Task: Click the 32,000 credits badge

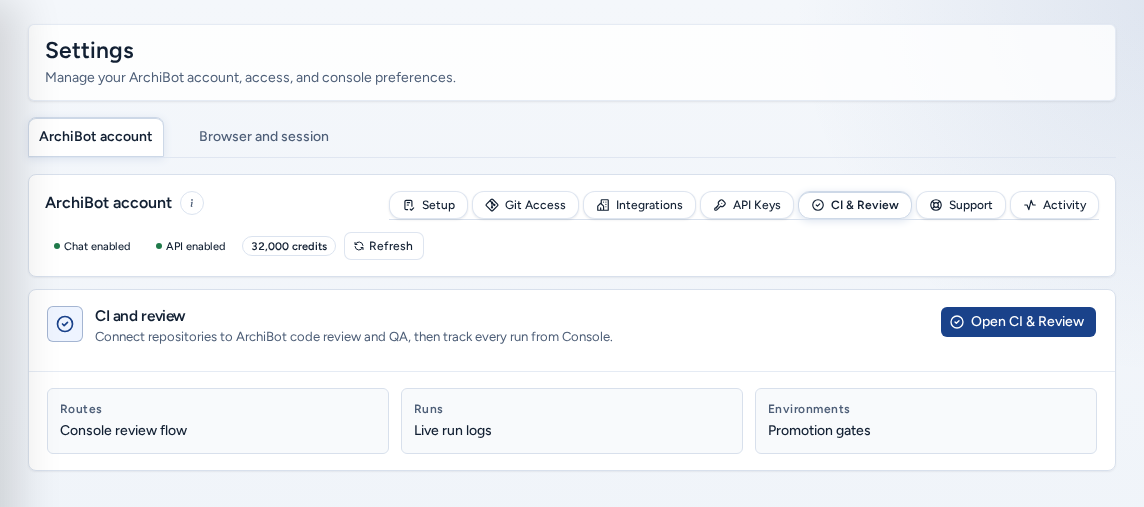Action: [289, 247]
